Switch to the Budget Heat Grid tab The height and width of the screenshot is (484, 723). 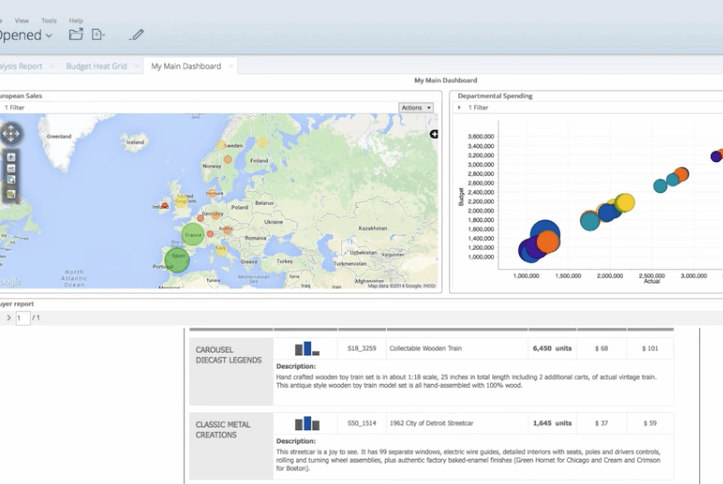(x=96, y=66)
